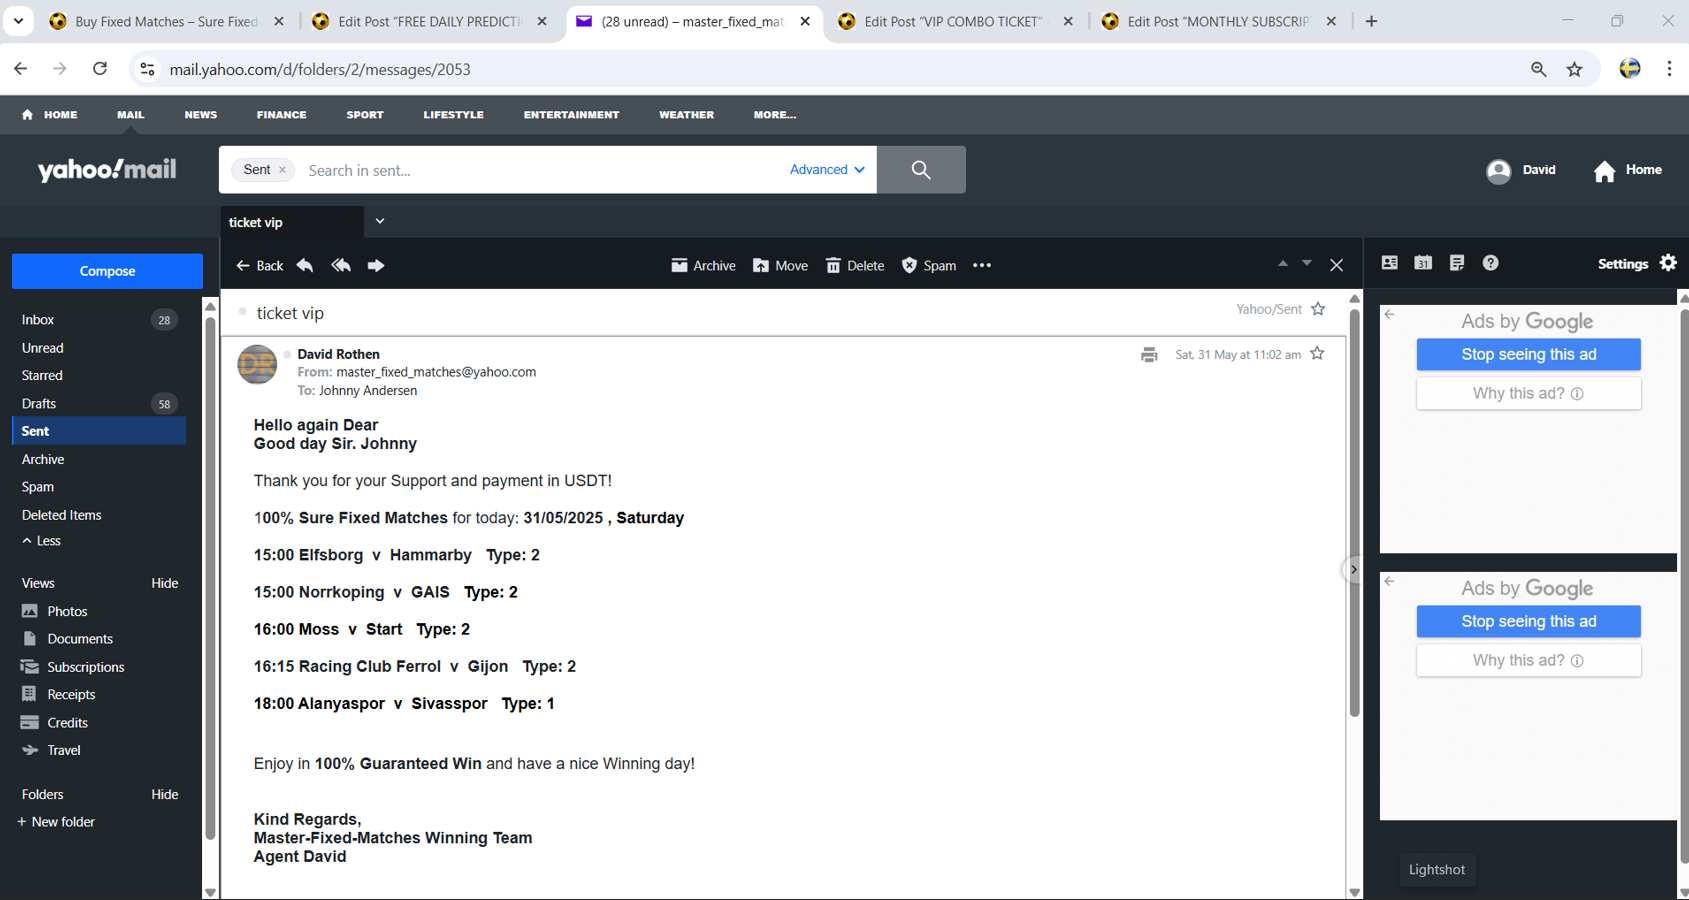Hide the Views section
Image resolution: width=1689 pixels, height=900 pixels.
click(164, 583)
